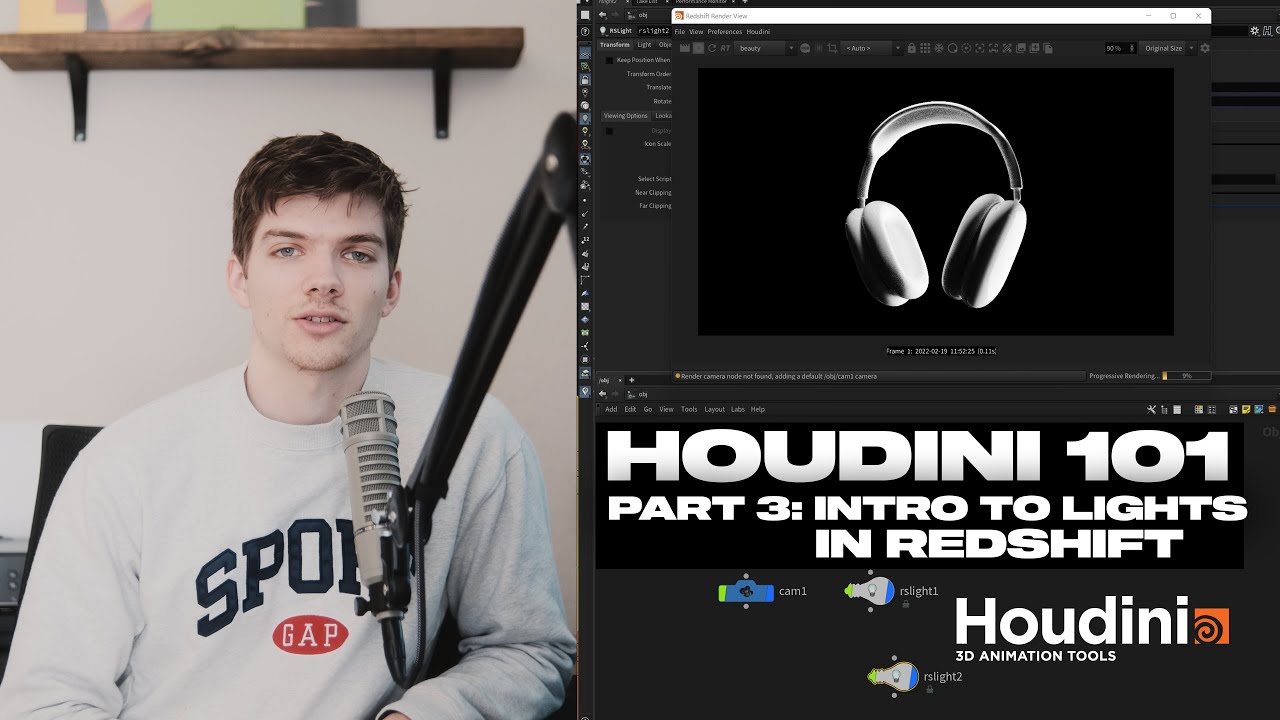The image size is (1280, 720).
Task: Toggle the Display checkbox
Action: pos(609,131)
